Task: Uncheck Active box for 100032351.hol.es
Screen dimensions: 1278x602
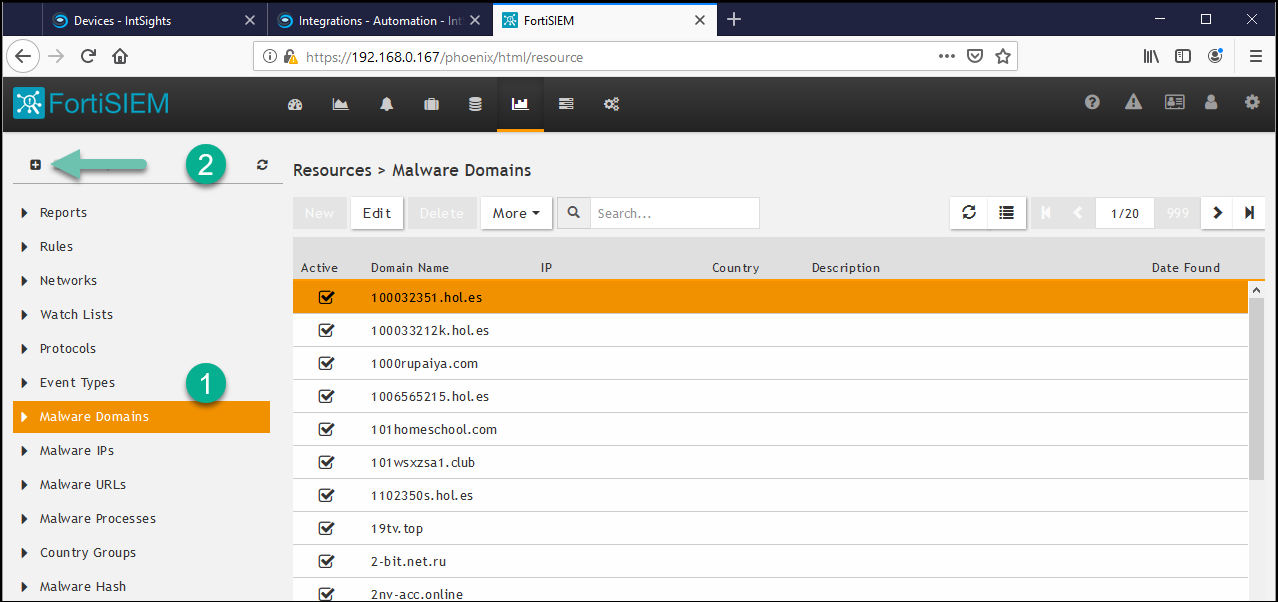Action: 326,297
